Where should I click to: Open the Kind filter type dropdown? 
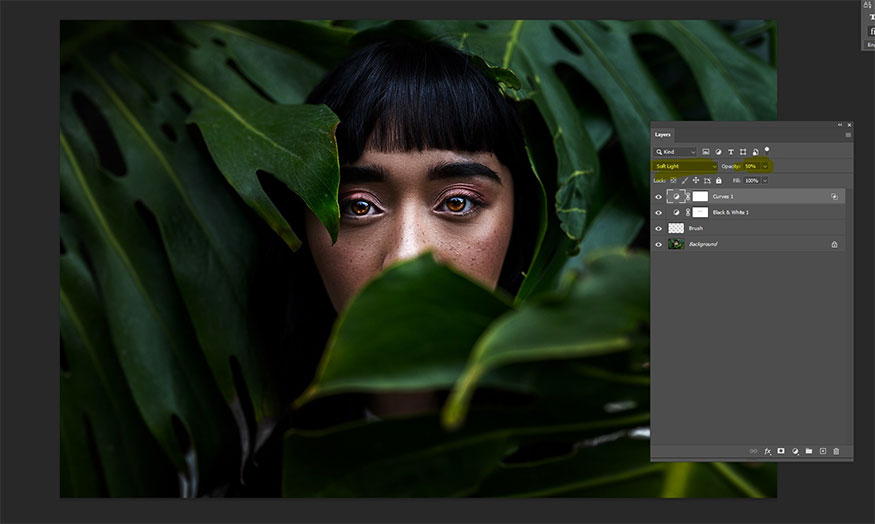(x=676, y=152)
